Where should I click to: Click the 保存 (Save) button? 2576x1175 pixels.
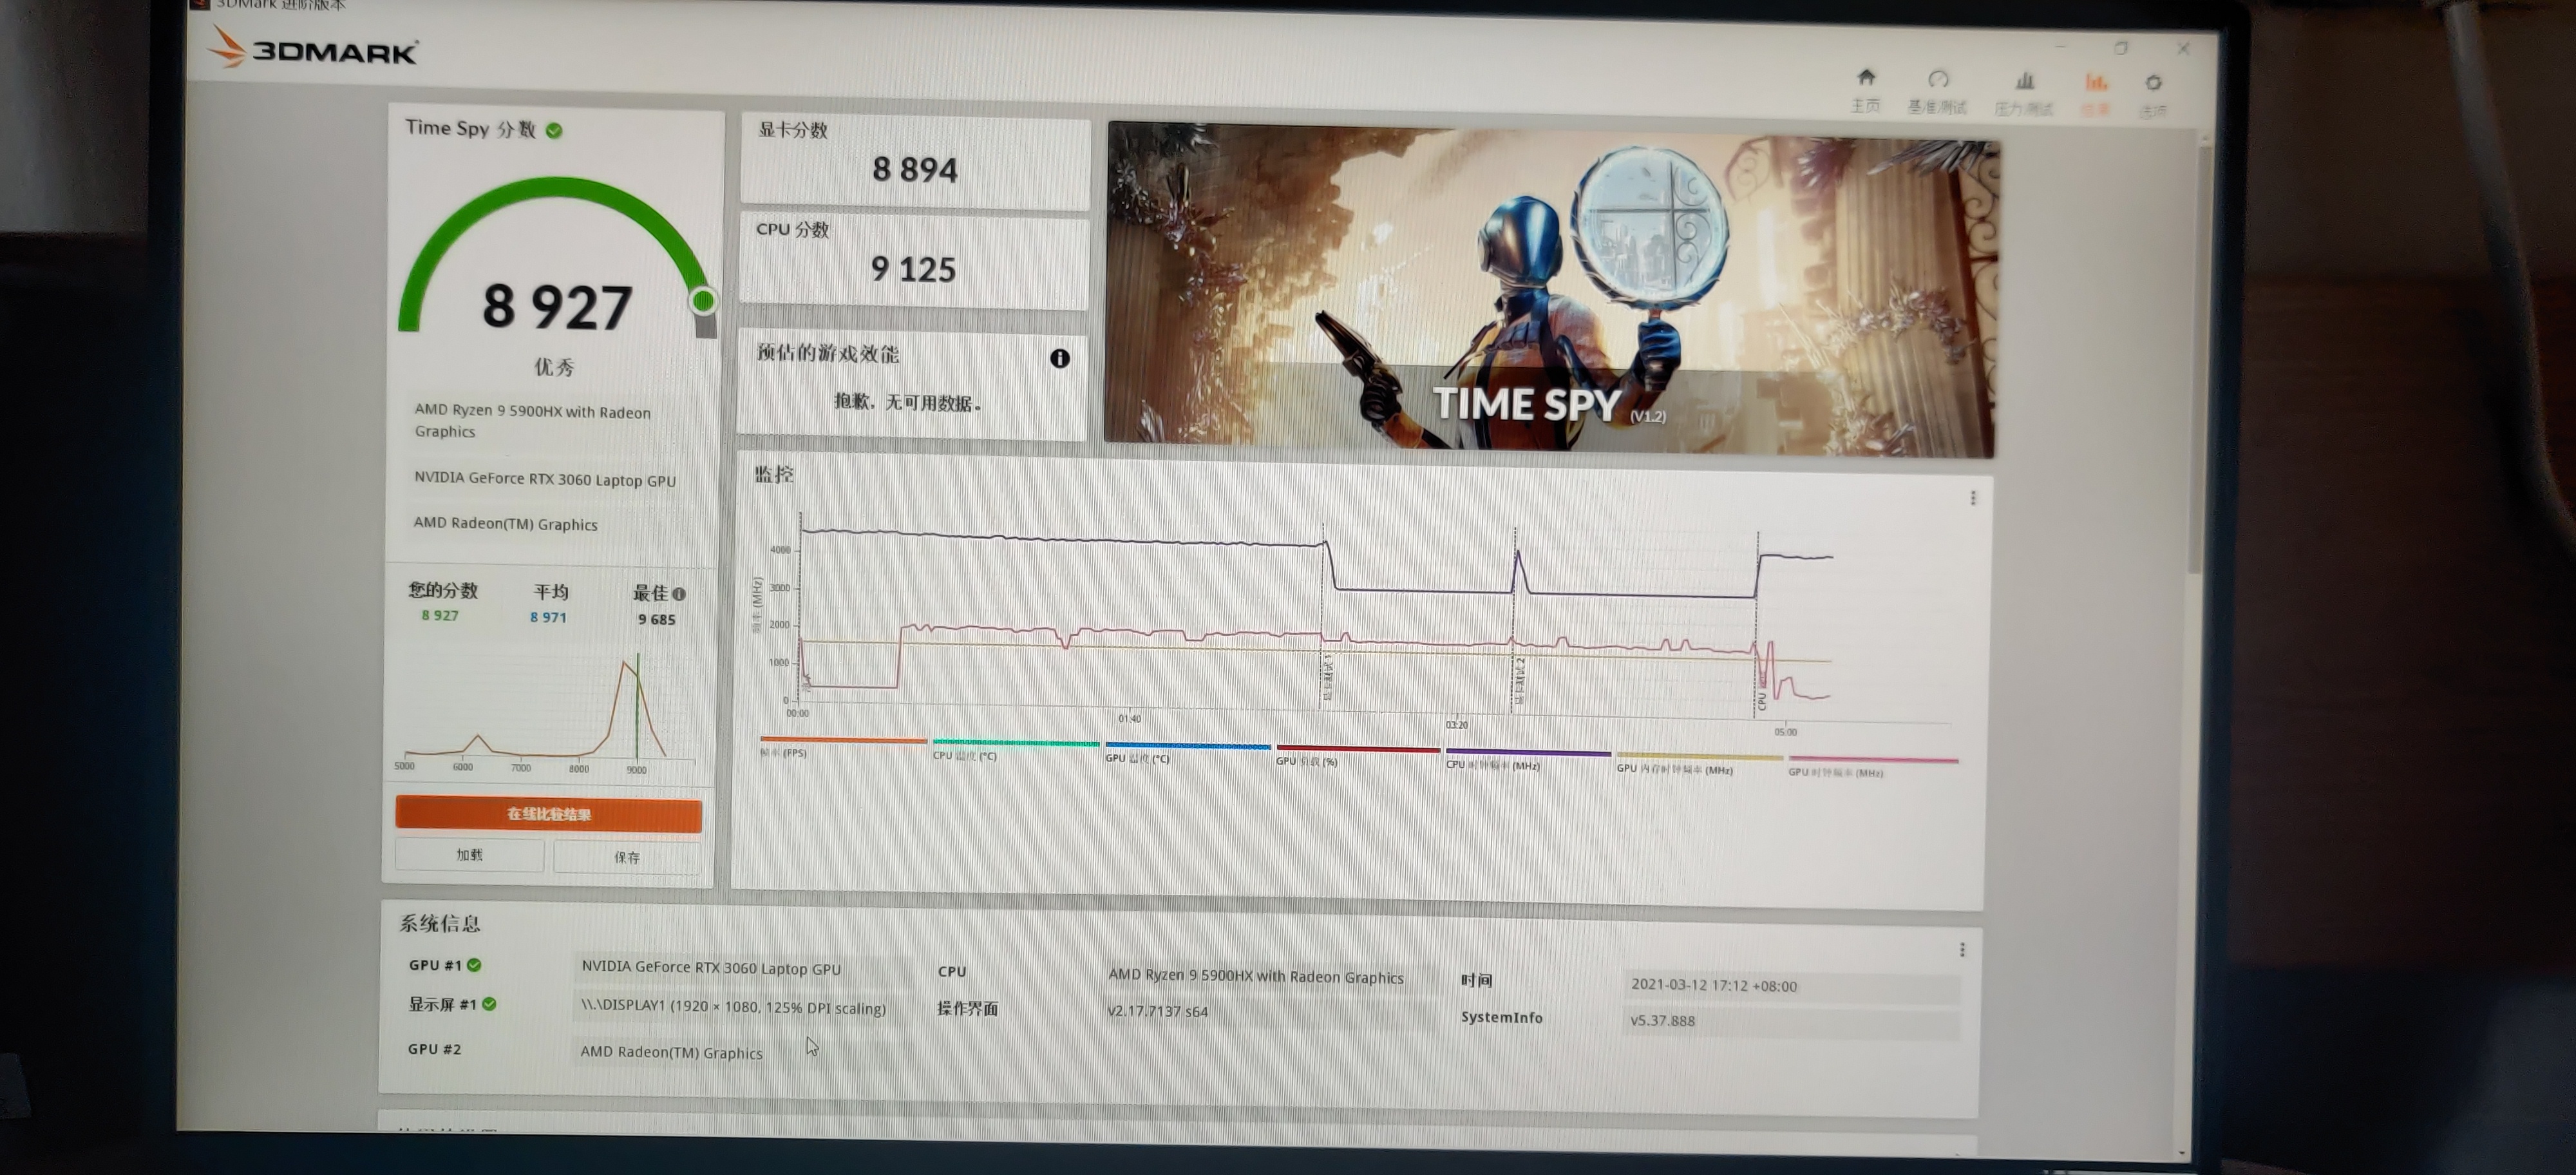point(627,857)
